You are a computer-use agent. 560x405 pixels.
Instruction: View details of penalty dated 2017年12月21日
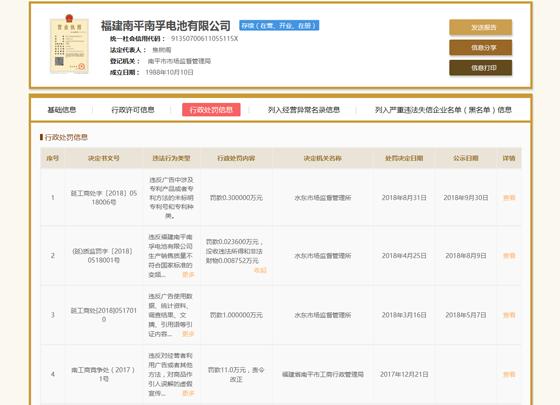509,374
